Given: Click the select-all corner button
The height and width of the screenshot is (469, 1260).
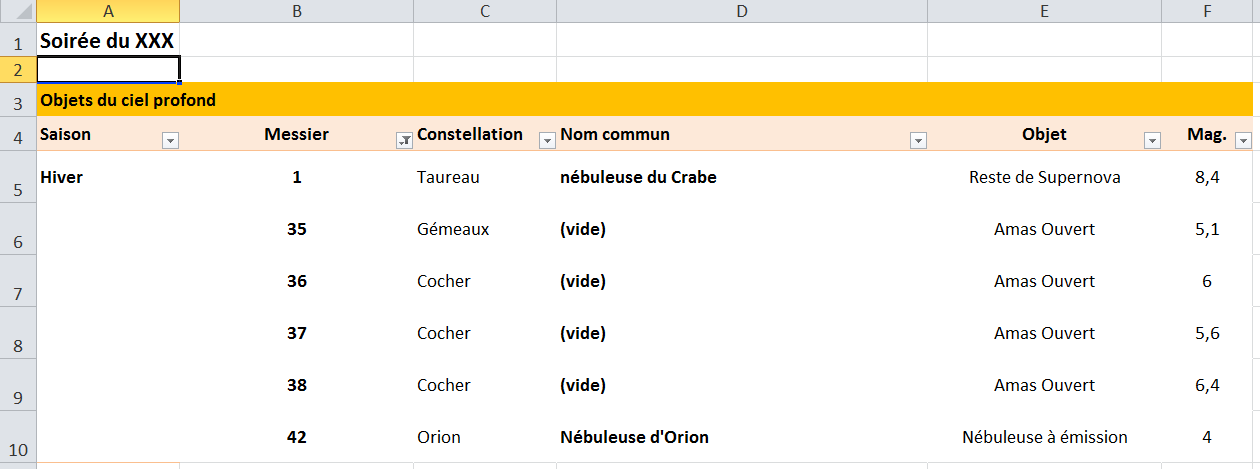Looking at the screenshot, I should coord(18,11).
